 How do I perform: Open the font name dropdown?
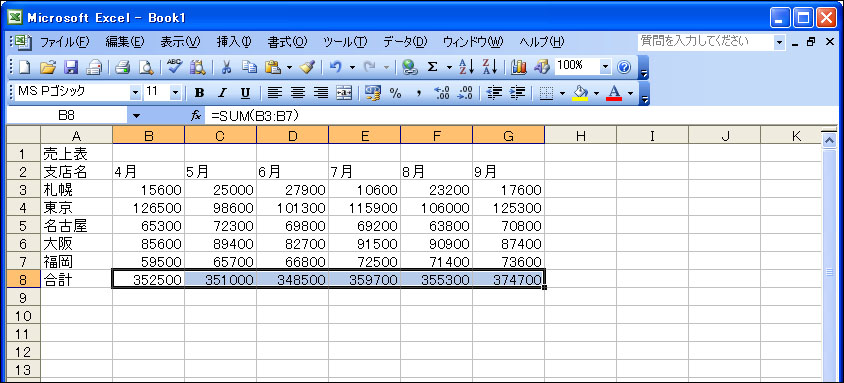[135, 93]
